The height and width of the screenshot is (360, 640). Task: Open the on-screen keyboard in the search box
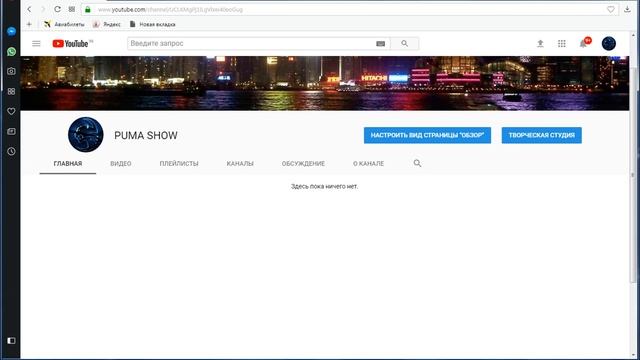click(380, 44)
